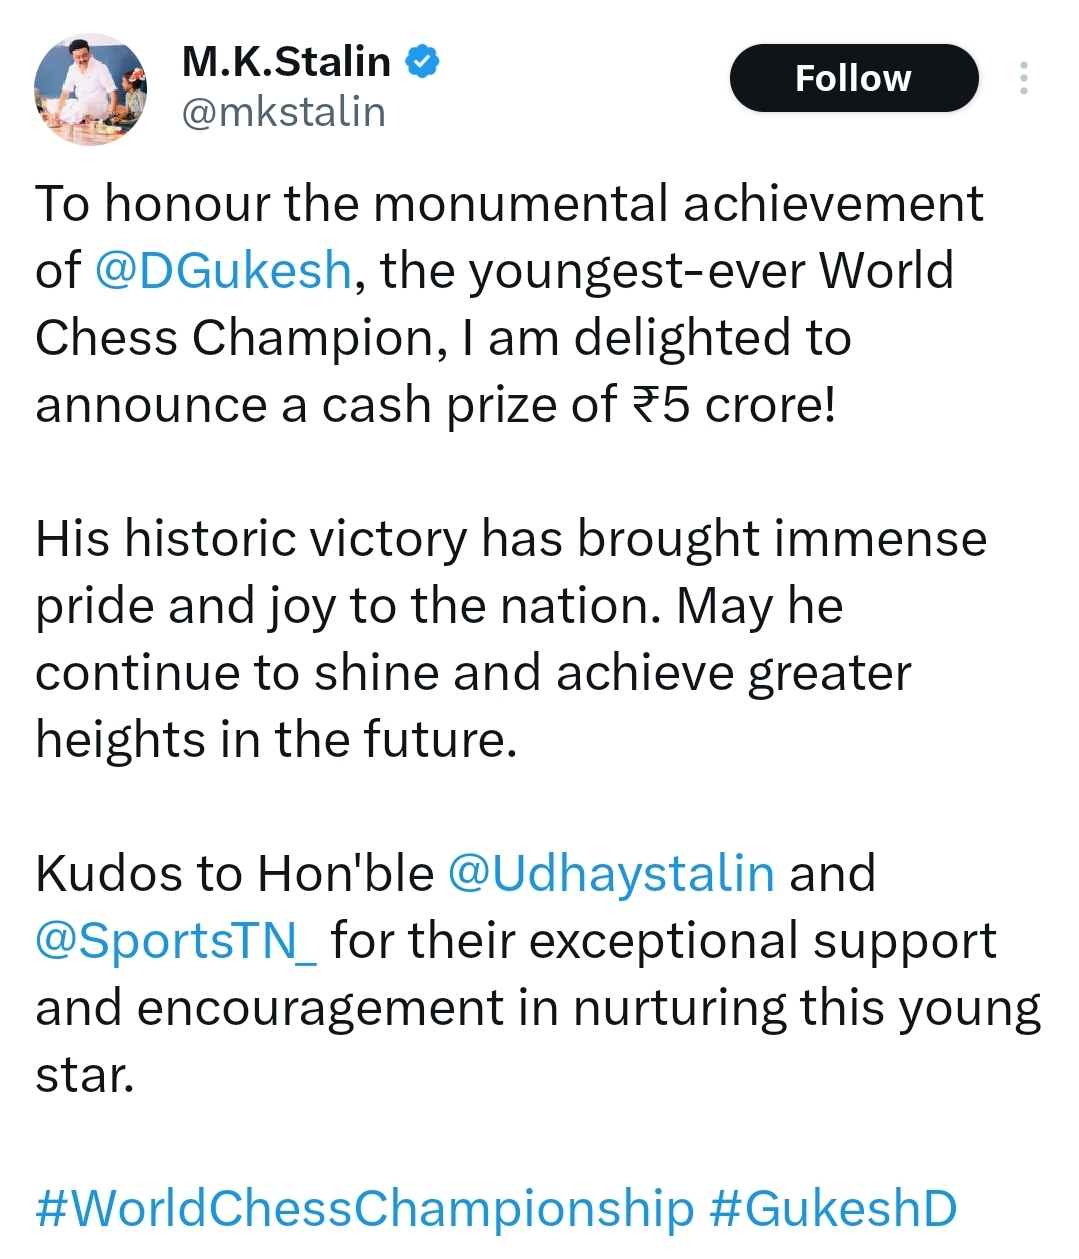Click the M.K.Stalin display name
Viewport: 1079px width, 1259px height.
286,62
